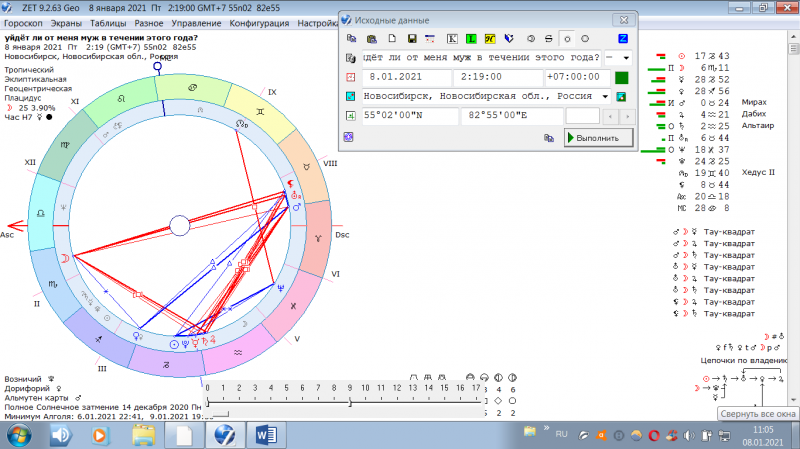The width and height of the screenshot is (800, 449).
Task: Select the pressed small circle mode button
Action: [x=567, y=38]
